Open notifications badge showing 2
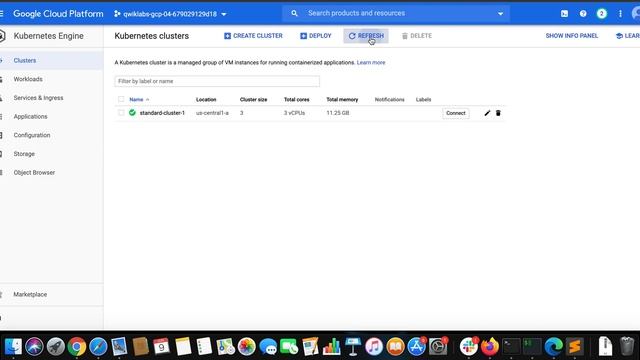640x360 pixels. (601, 14)
